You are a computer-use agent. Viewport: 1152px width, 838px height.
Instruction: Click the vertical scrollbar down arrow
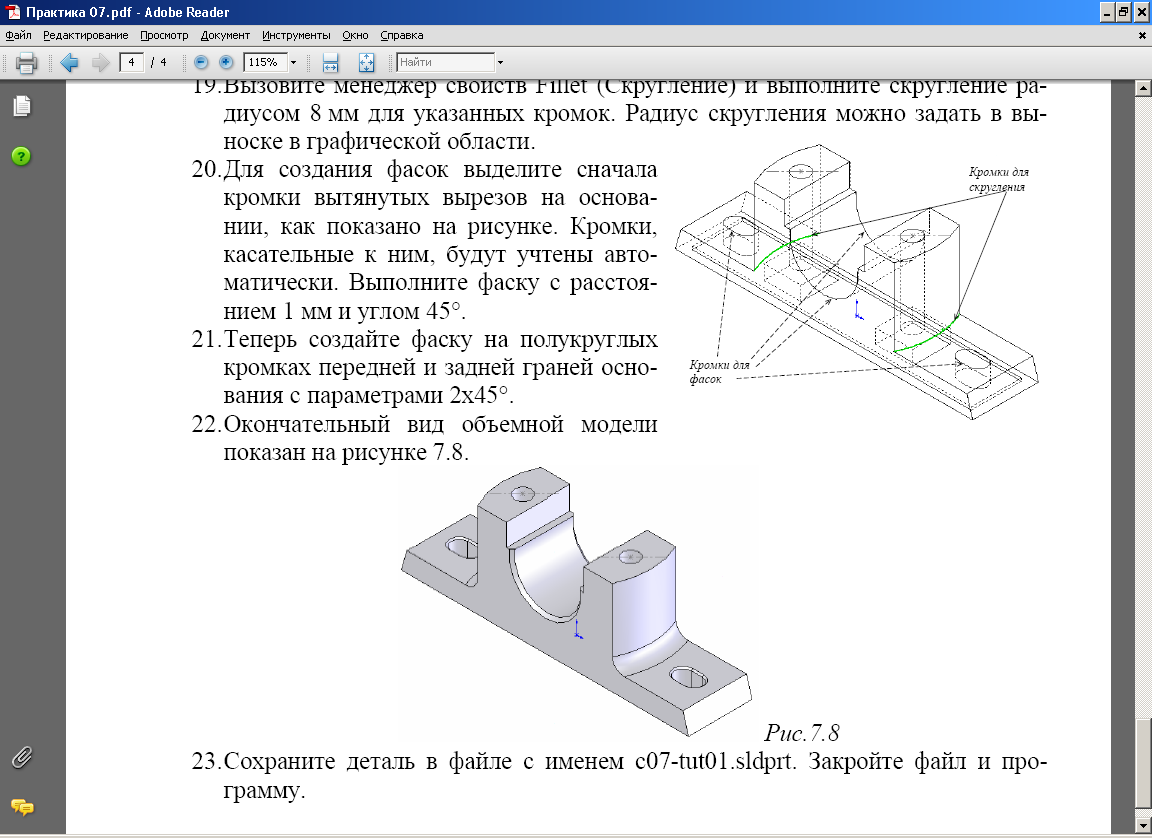pos(1142,826)
